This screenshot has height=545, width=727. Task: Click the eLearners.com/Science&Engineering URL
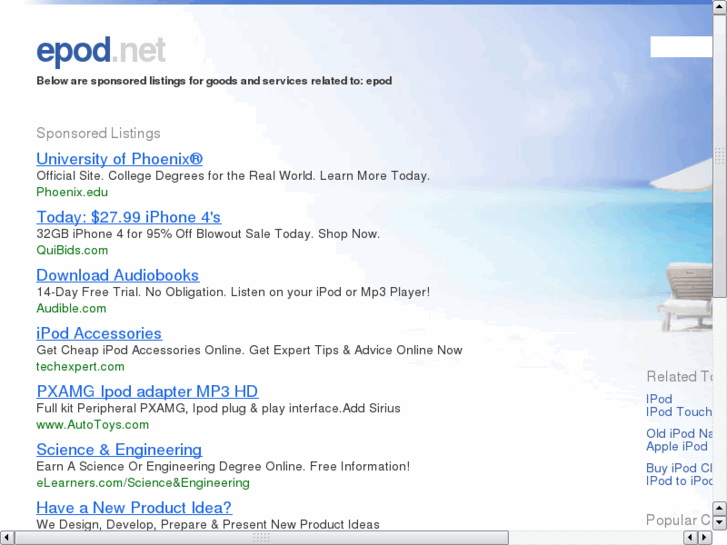click(x=143, y=483)
